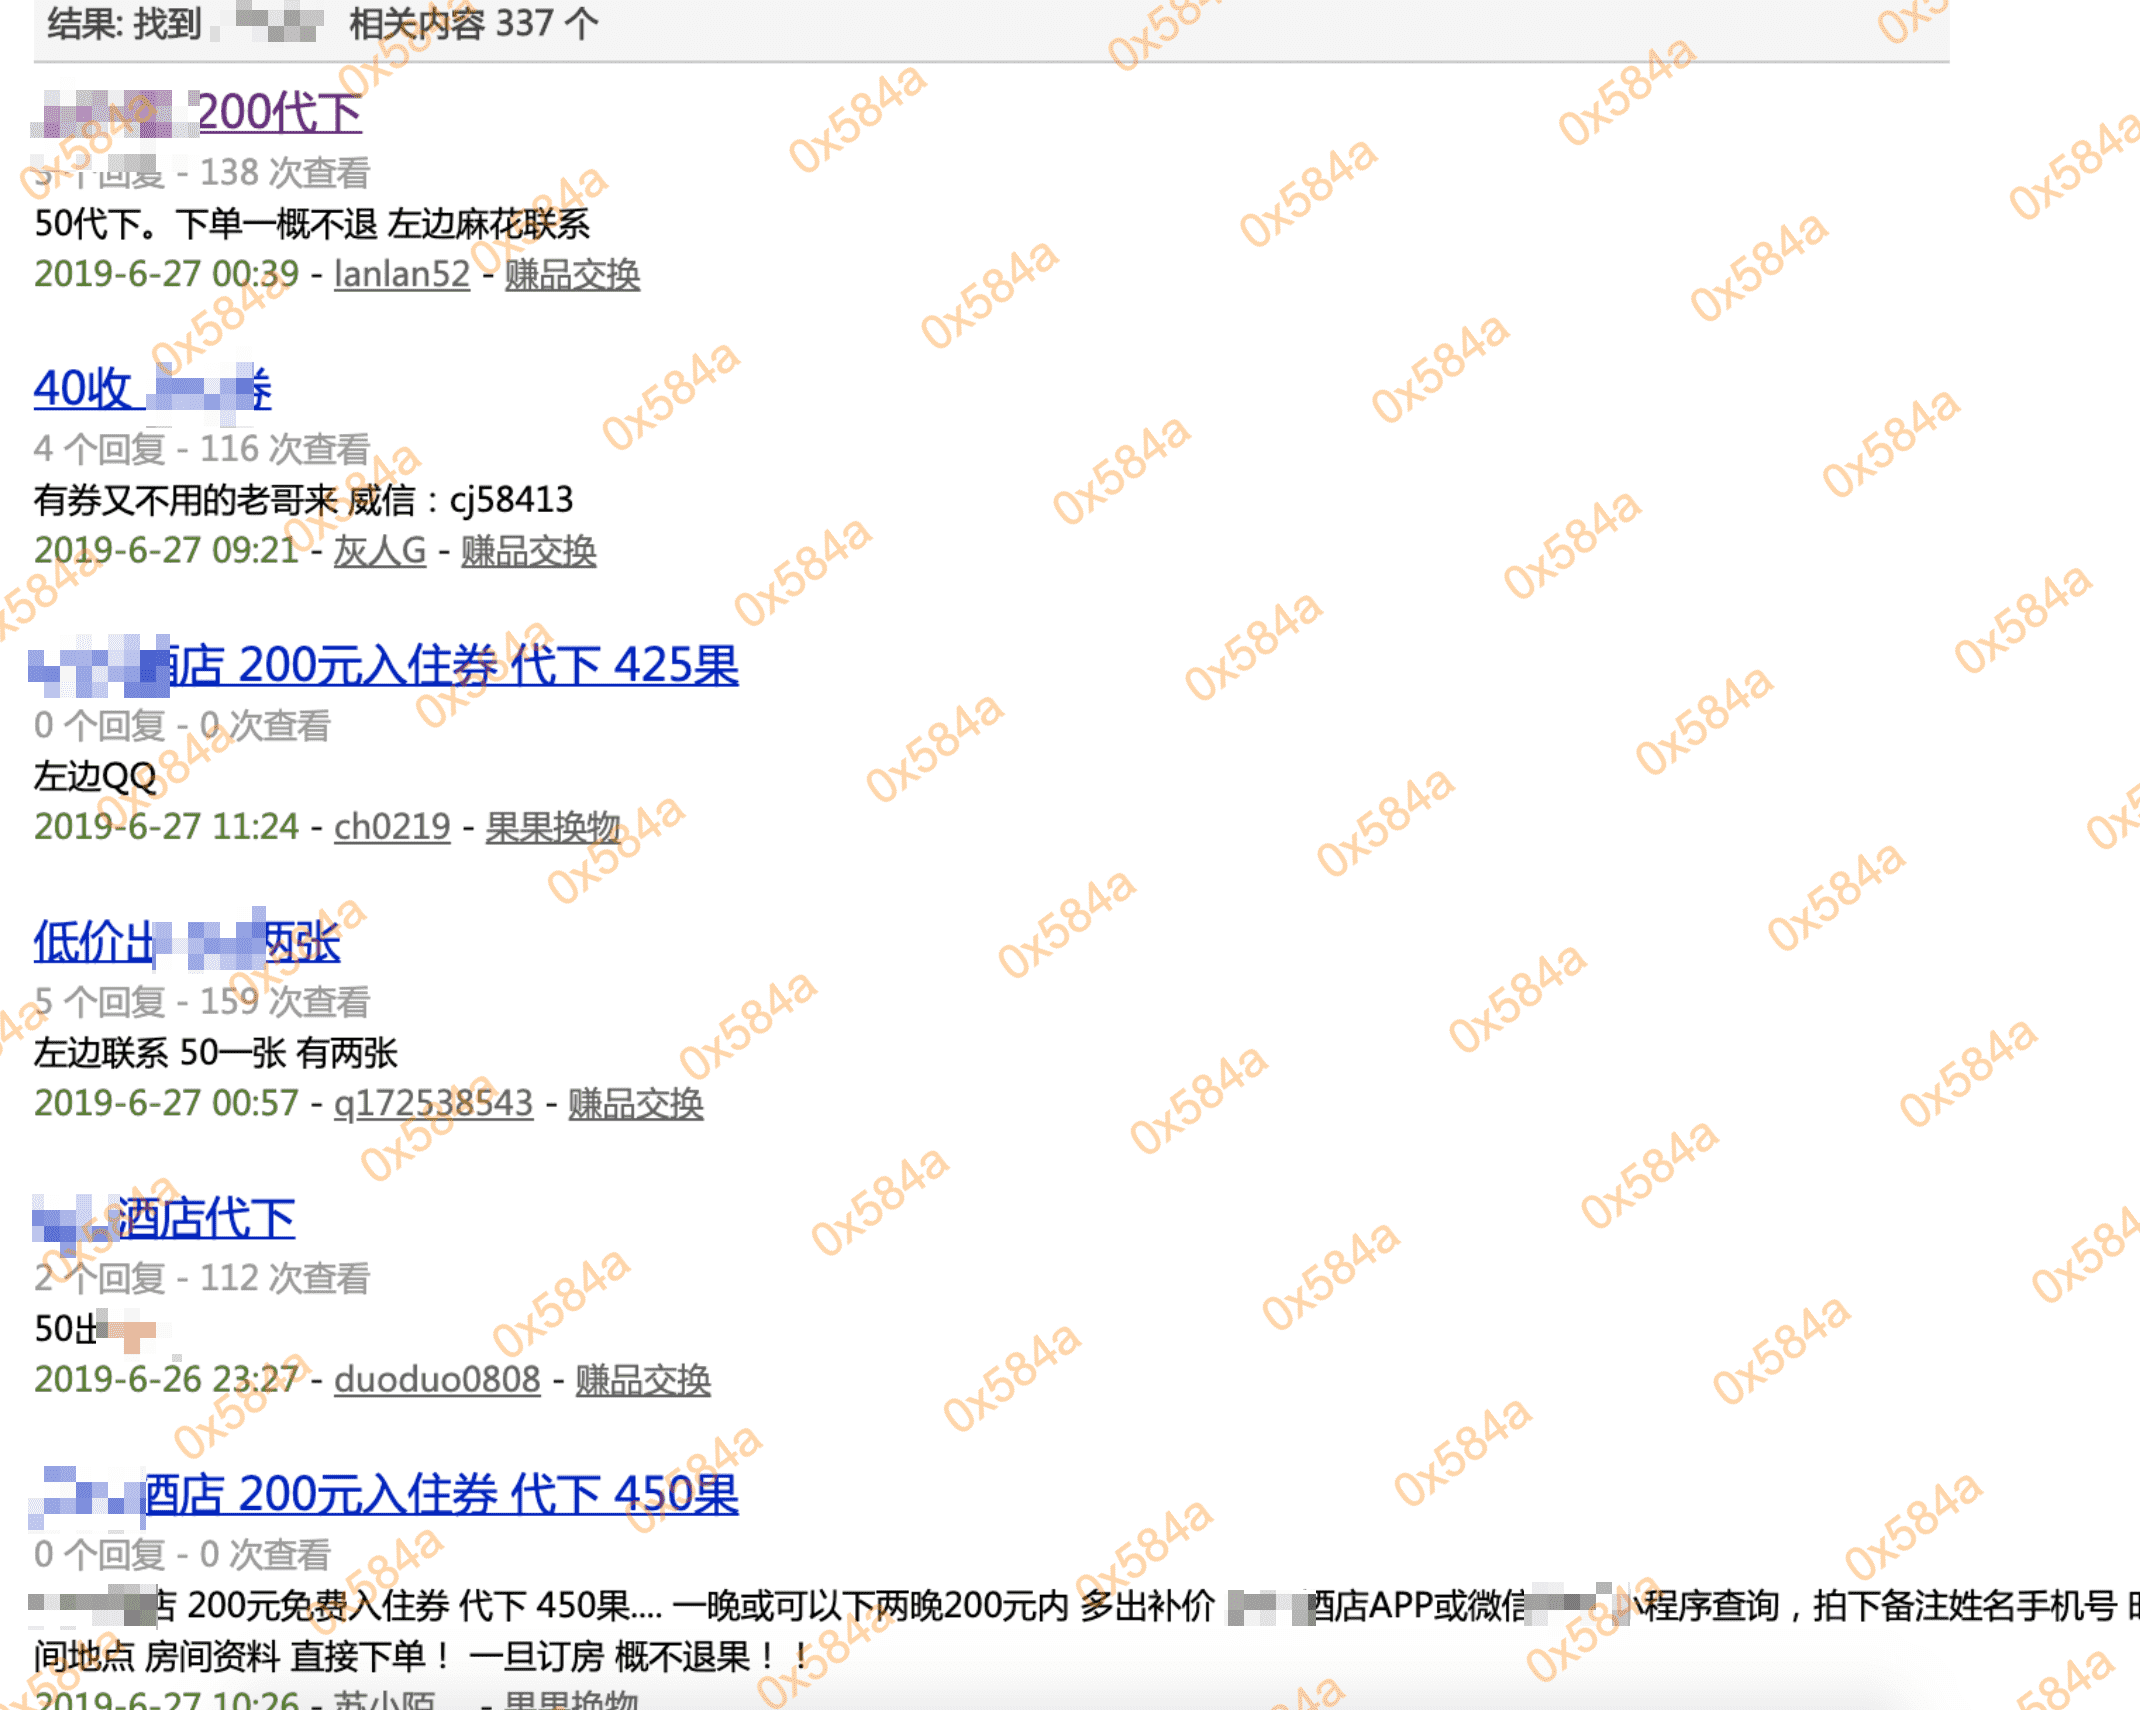The width and height of the screenshot is (2140, 1710).
Task: Visit user duoduo0808's profile
Action: pyautogui.click(x=436, y=1379)
